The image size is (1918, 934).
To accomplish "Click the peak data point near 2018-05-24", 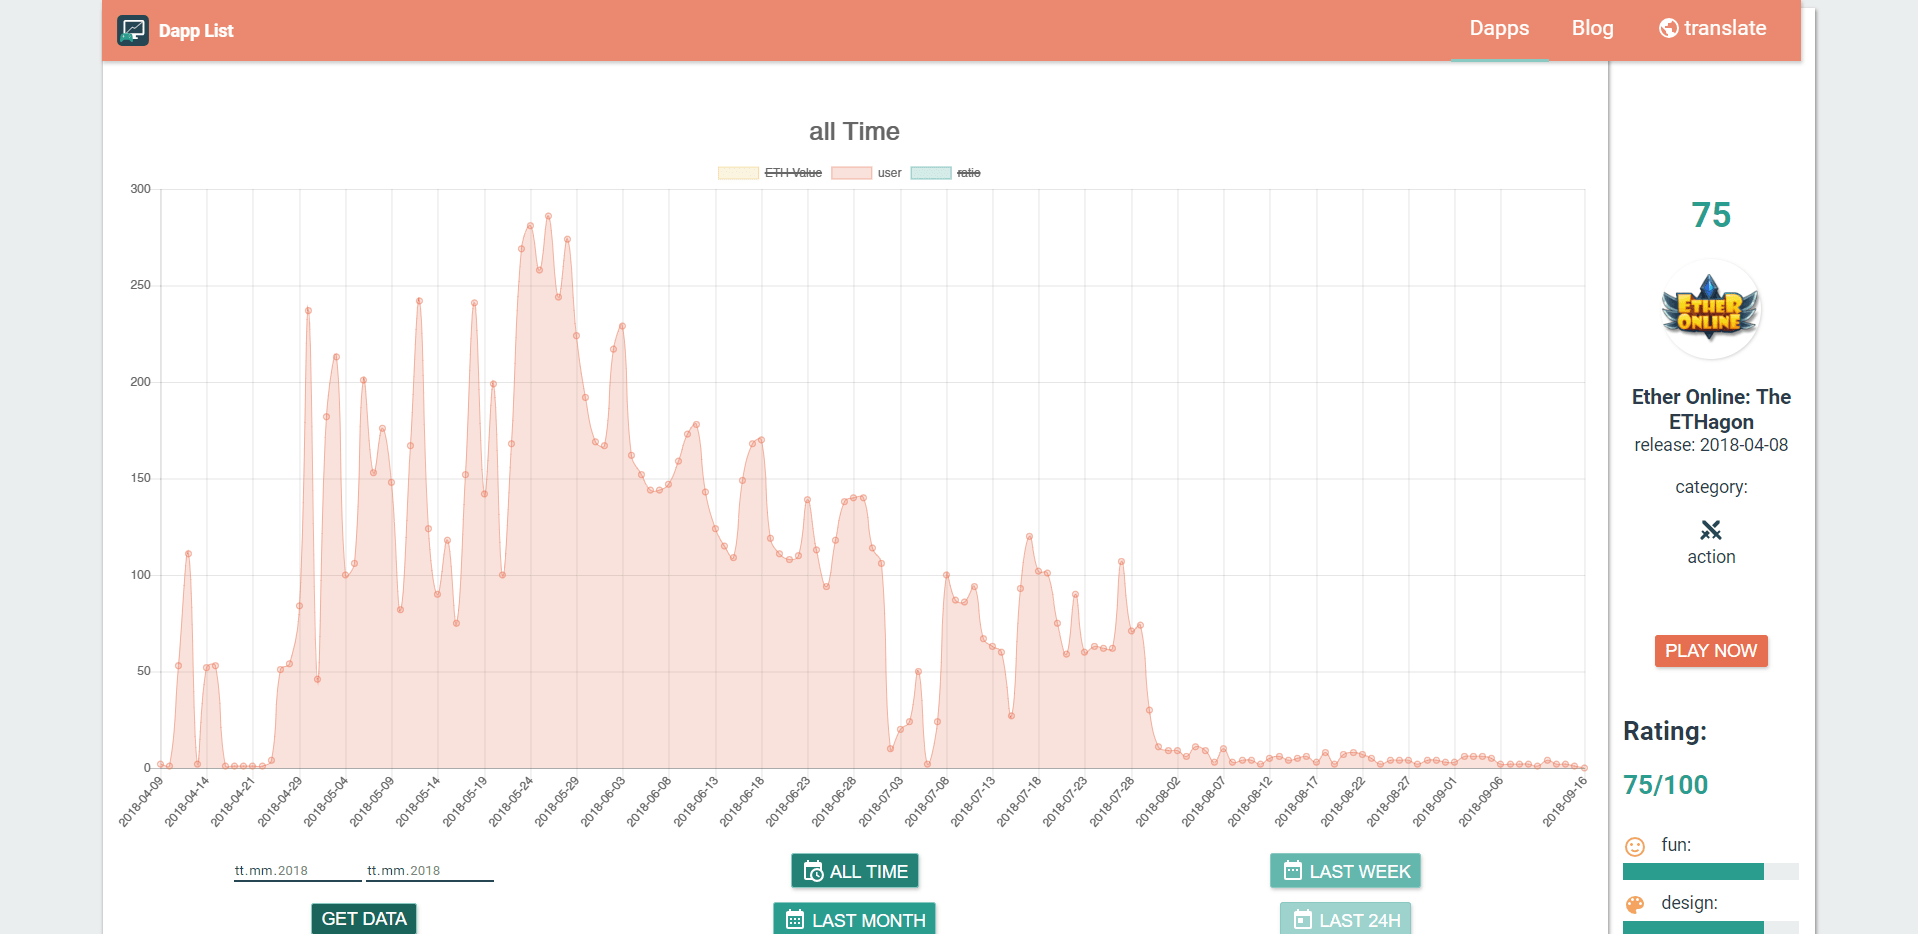I will 548,216.
